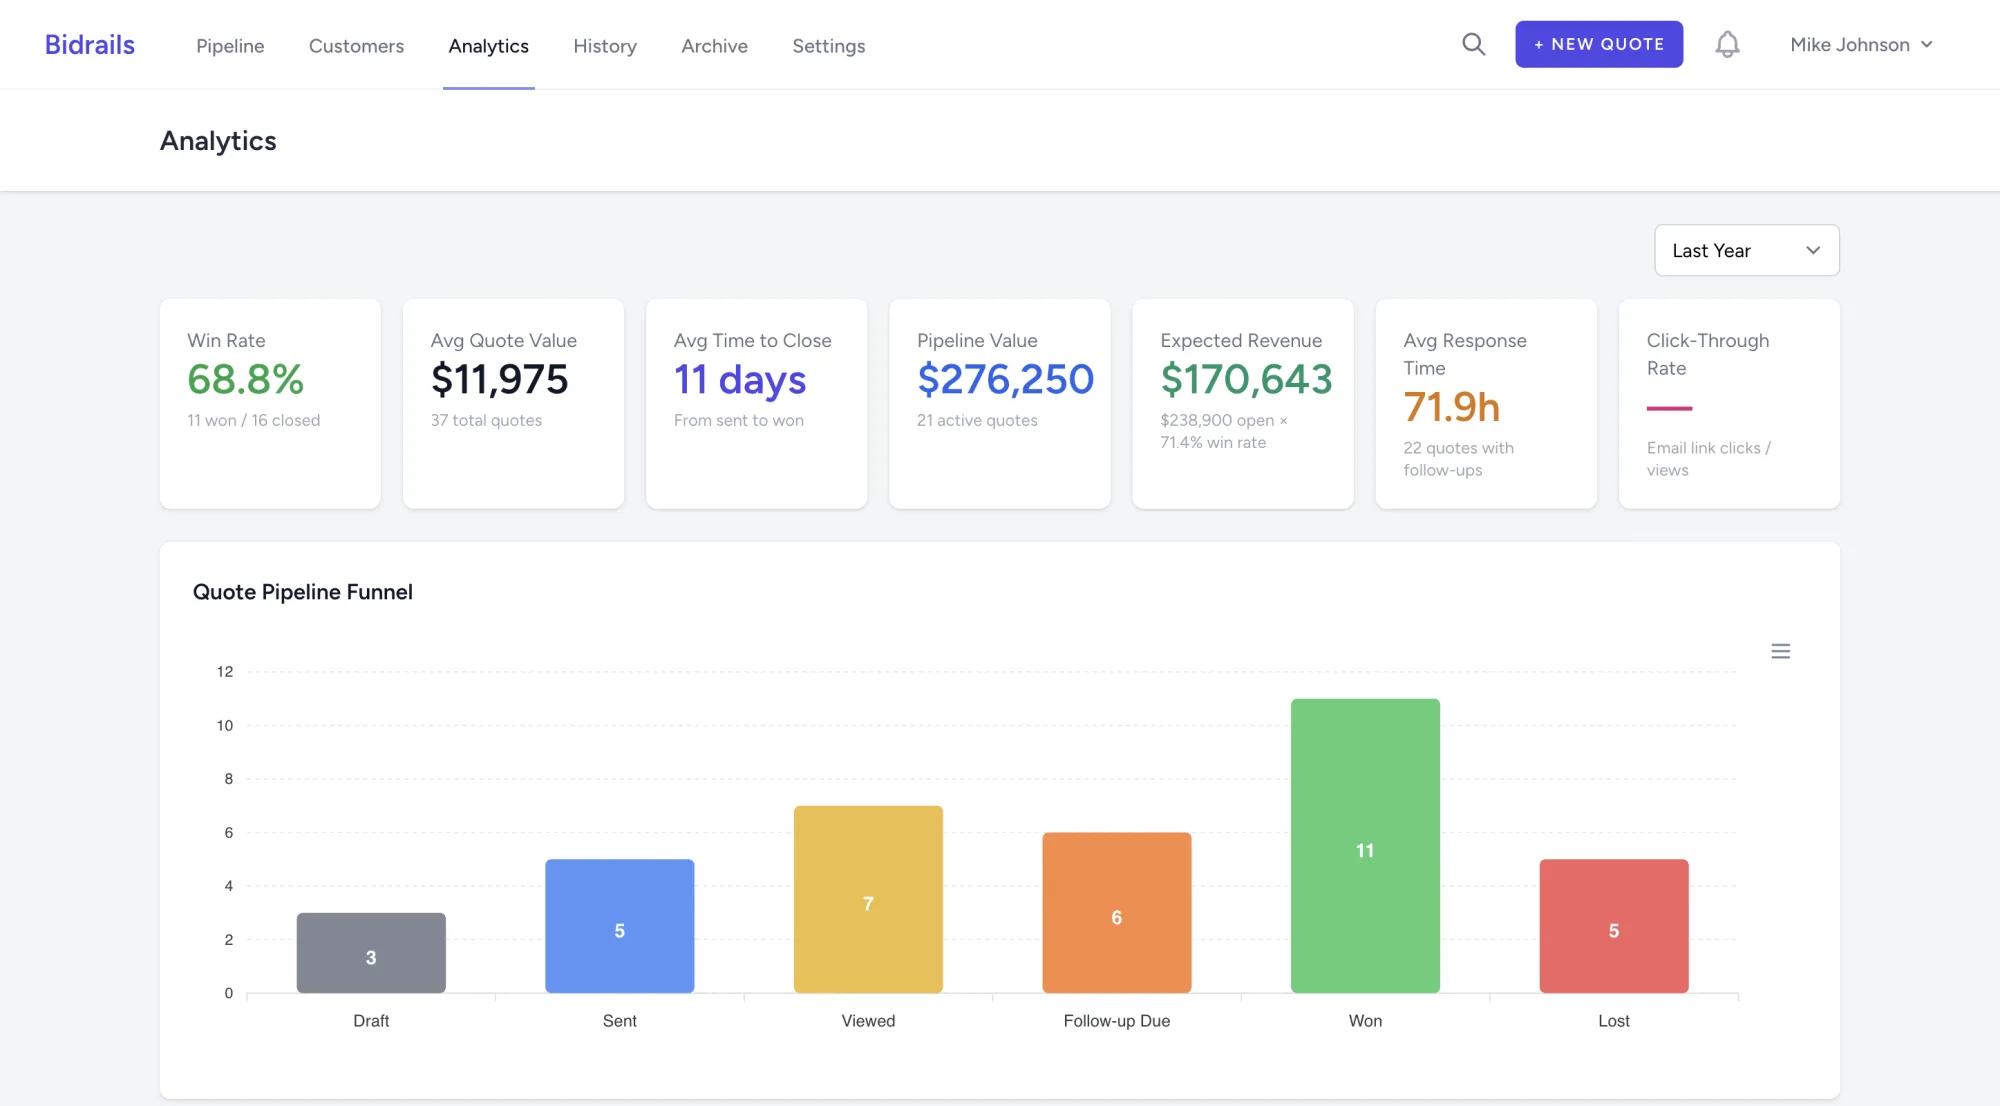Click the Win Rate 68.8% value
2000x1106 pixels.
pyautogui.click(x=245, y=379)
